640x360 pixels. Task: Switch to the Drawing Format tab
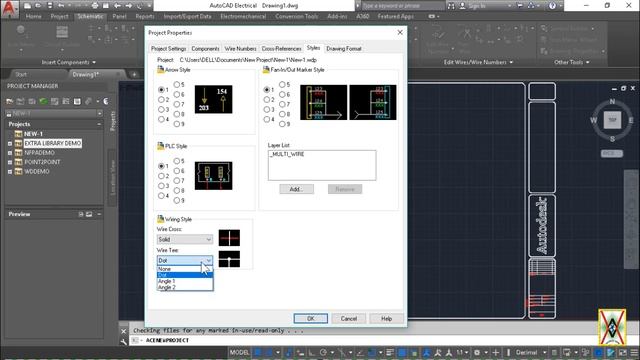click(344, 49)
